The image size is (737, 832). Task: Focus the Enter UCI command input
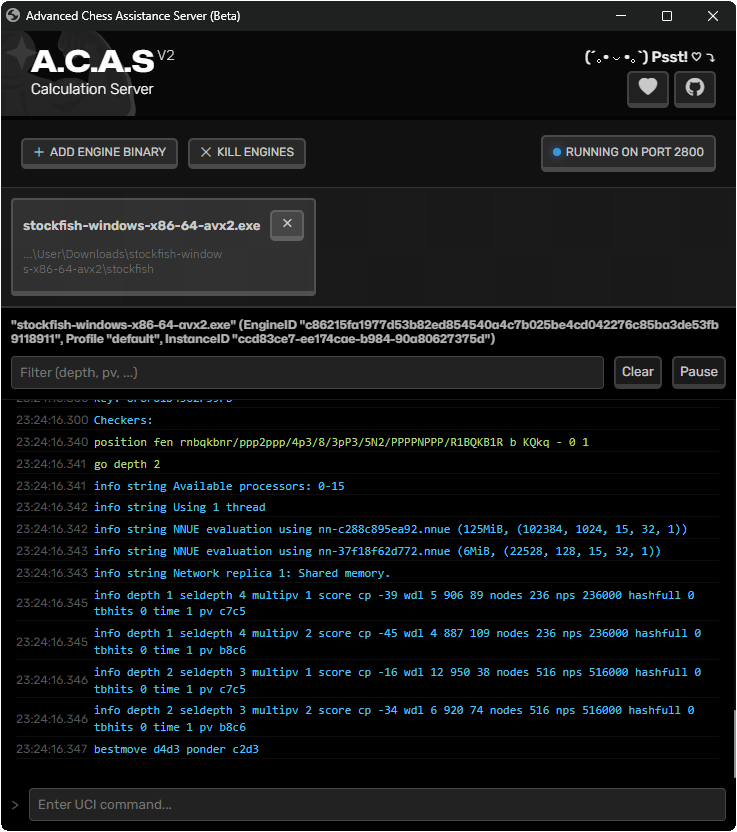377,804
